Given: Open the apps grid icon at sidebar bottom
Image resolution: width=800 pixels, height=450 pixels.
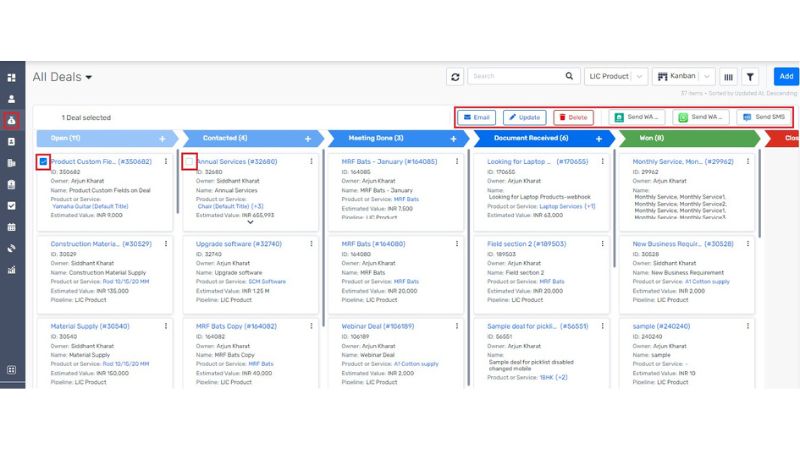Looking at the screenshot, I should [11, 369].
